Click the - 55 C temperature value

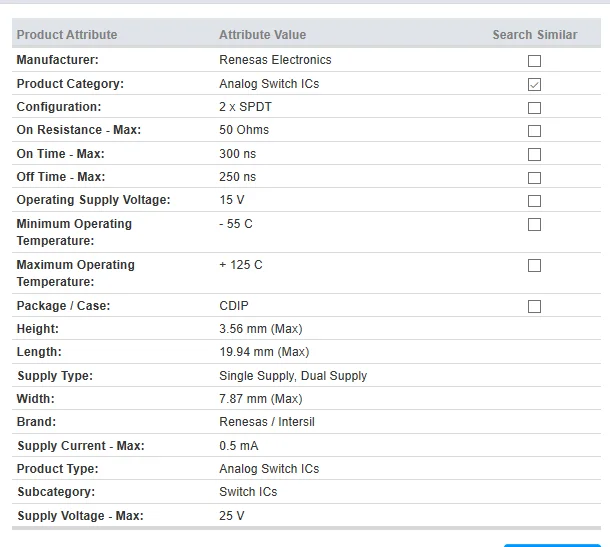[236, 224]
